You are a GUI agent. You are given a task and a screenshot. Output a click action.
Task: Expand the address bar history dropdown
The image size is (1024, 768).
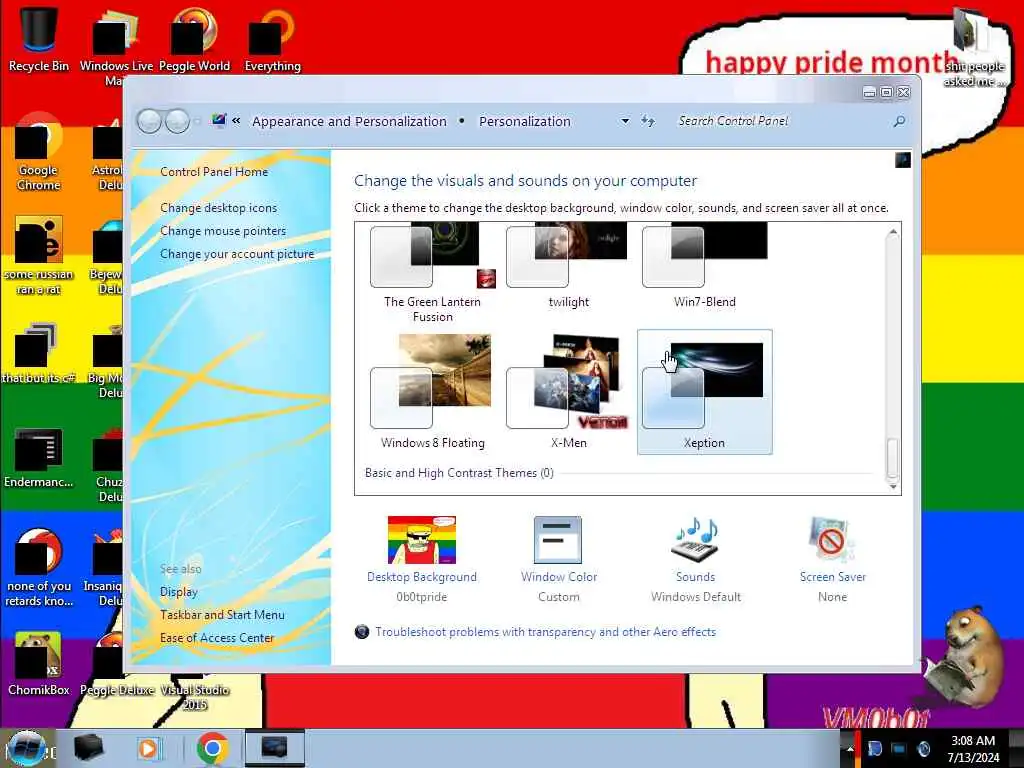pyautogui.click(x=625, y=121)
